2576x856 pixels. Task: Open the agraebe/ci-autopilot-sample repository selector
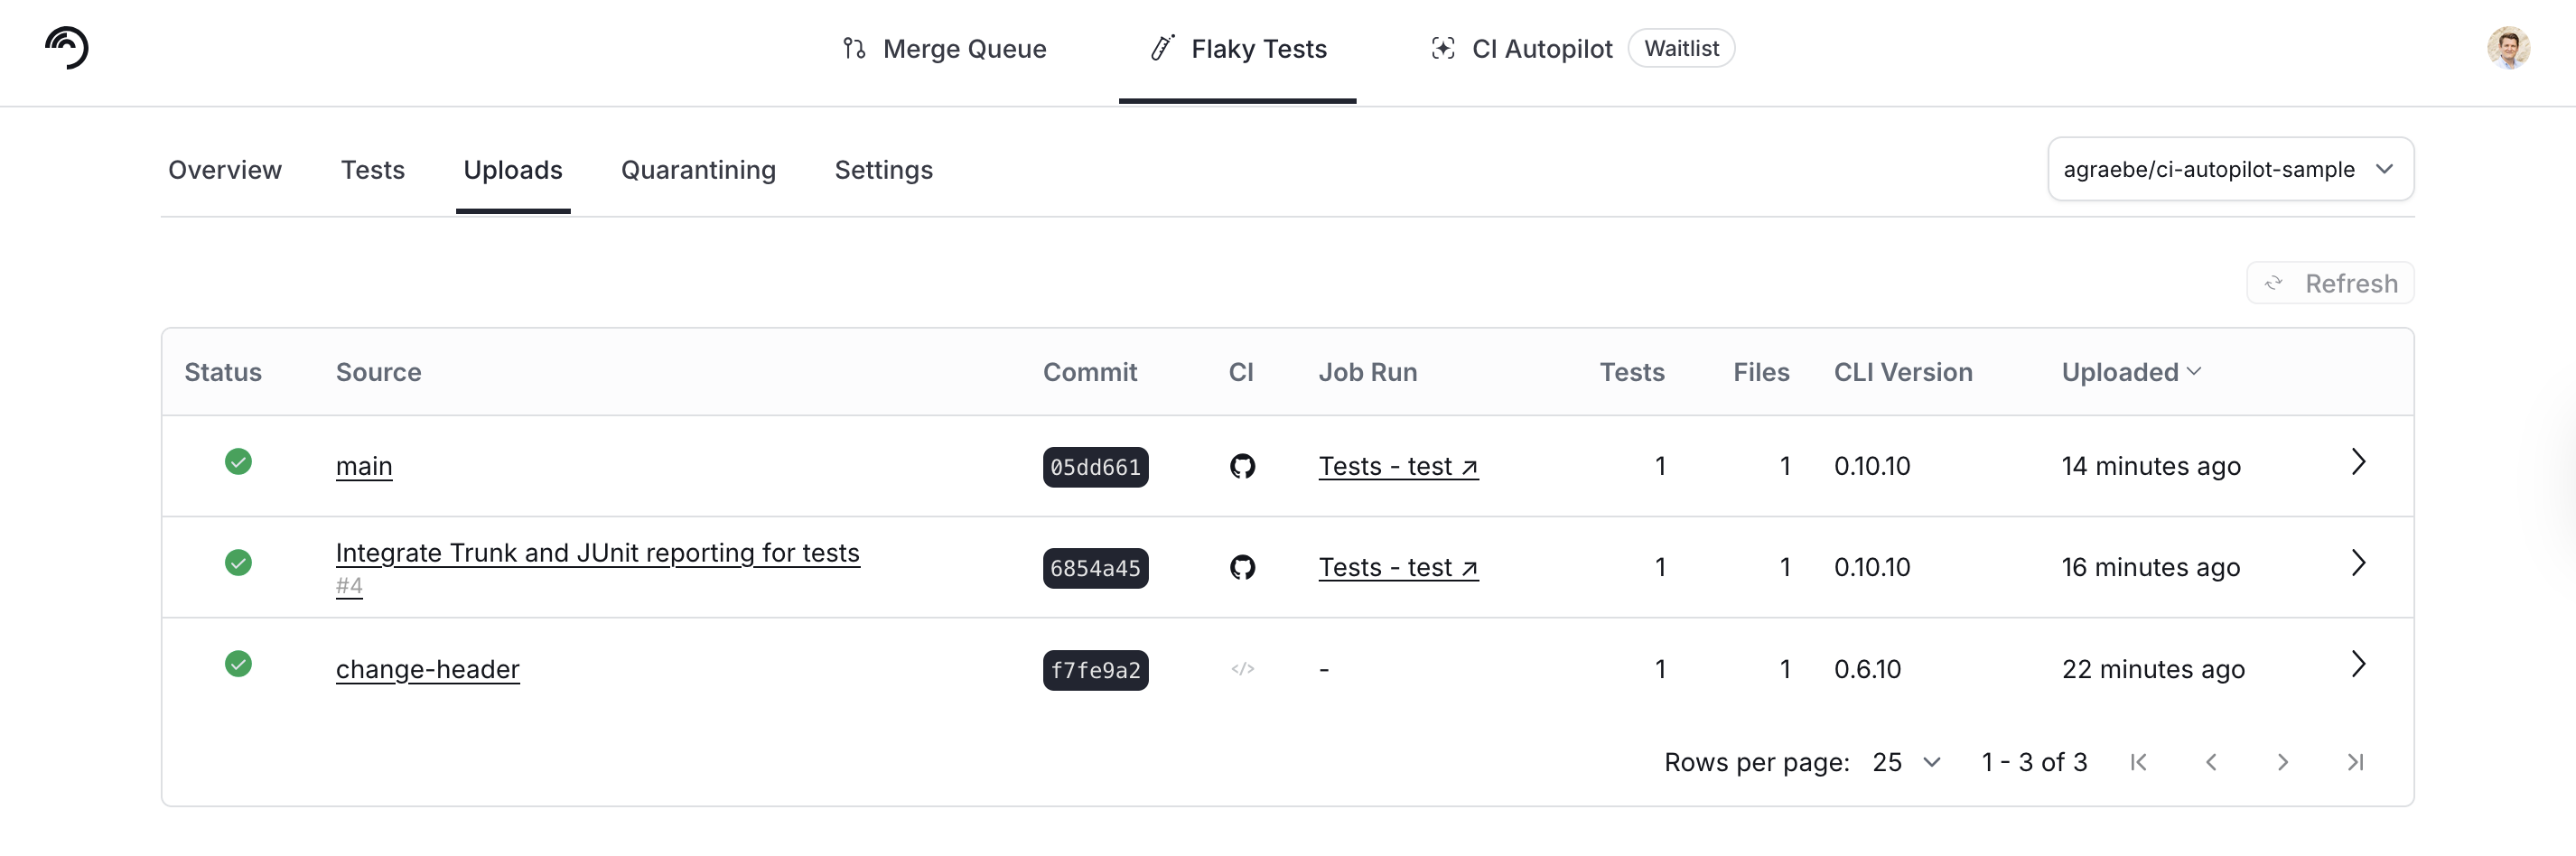[x=2230, y=169]
